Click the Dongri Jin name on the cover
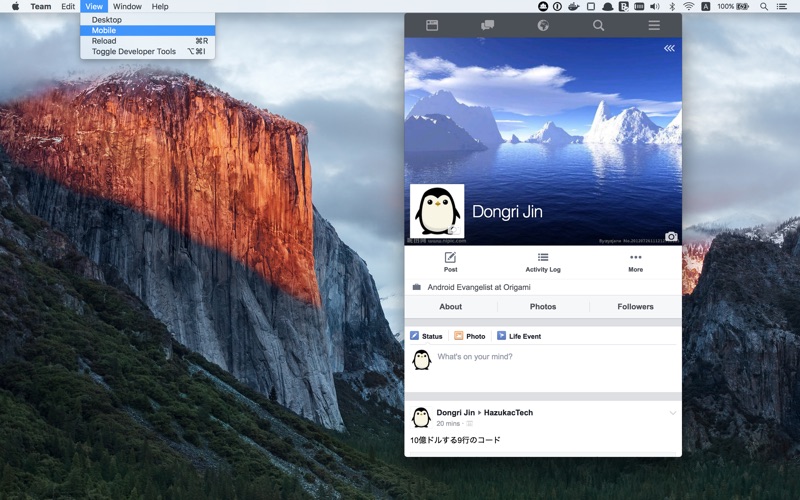 point(507,211)
